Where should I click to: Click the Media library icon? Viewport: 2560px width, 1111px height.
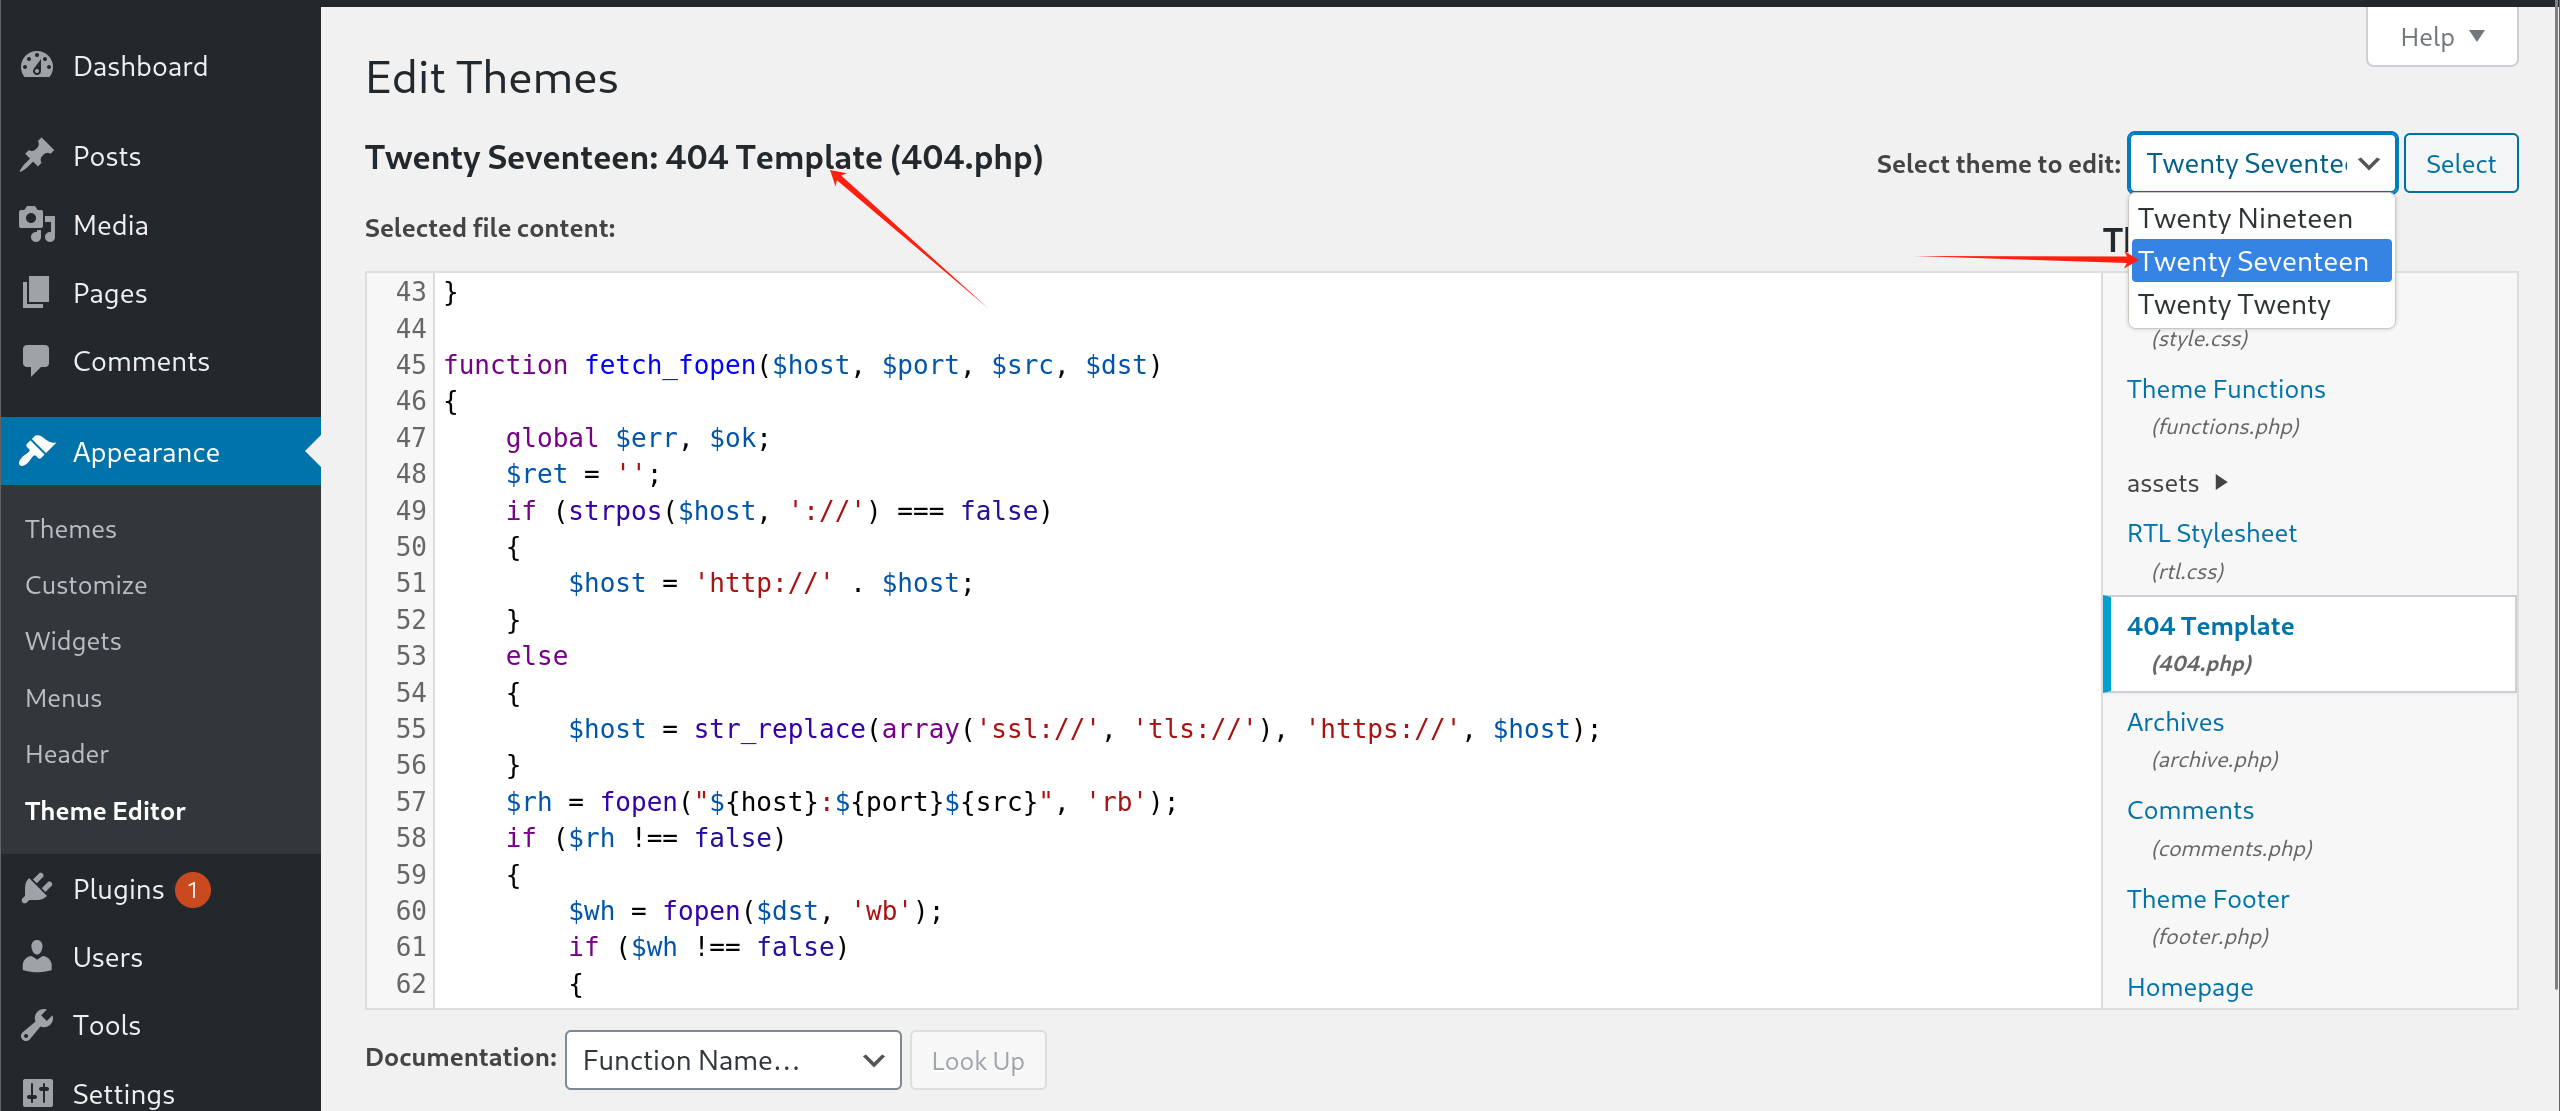pos(37,225)
